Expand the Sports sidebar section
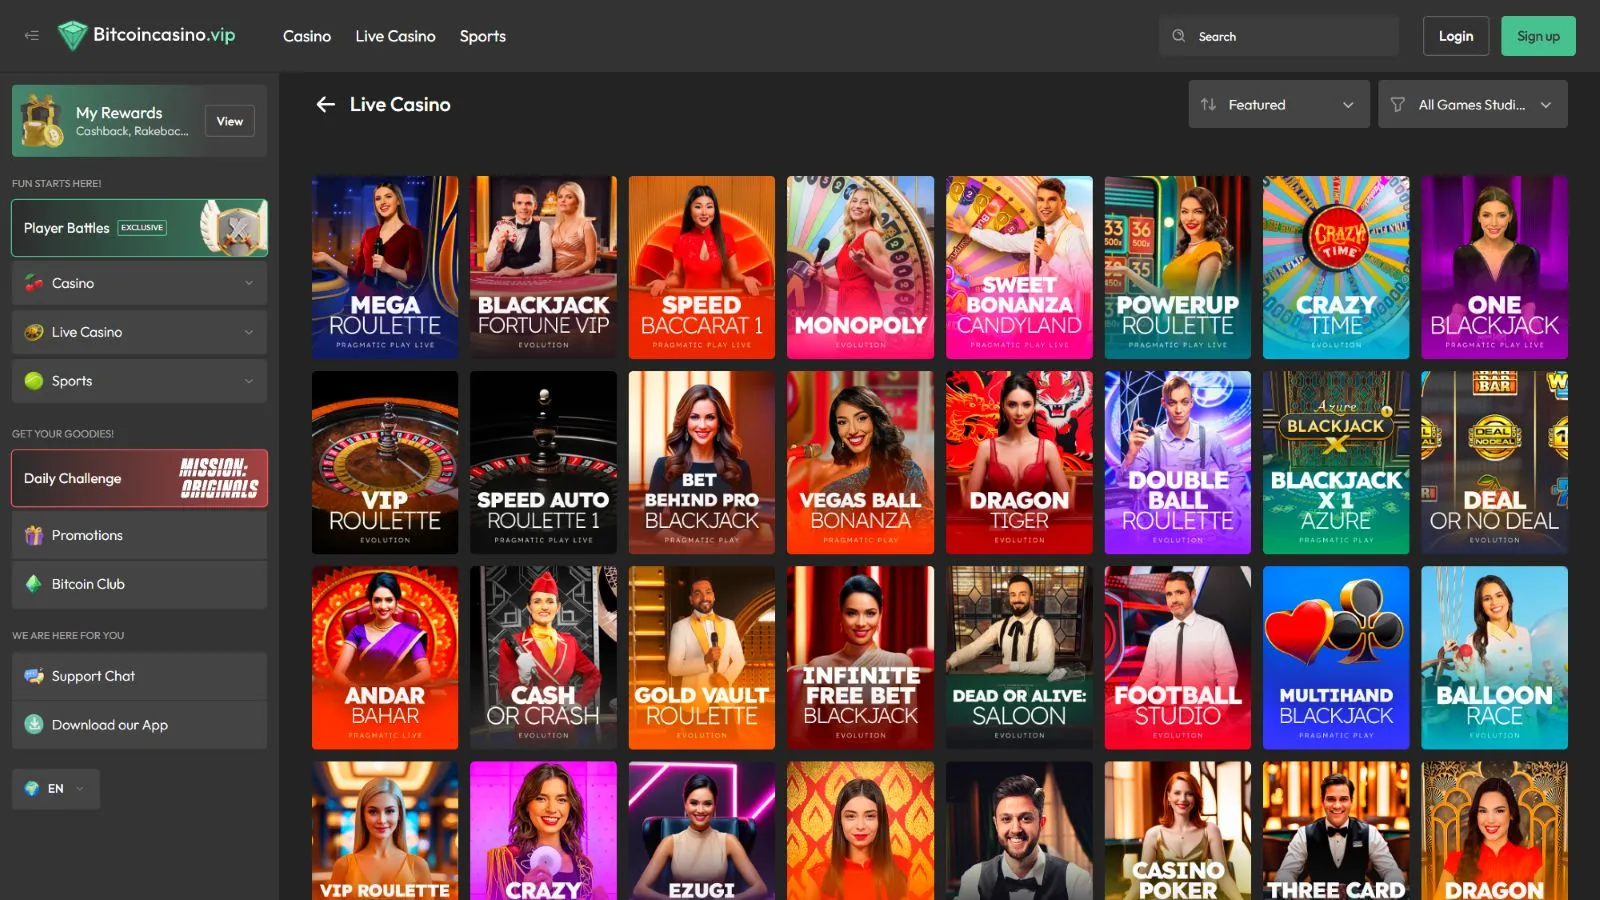Screen dimensions: 1600x900 click(x=249, y=381)
